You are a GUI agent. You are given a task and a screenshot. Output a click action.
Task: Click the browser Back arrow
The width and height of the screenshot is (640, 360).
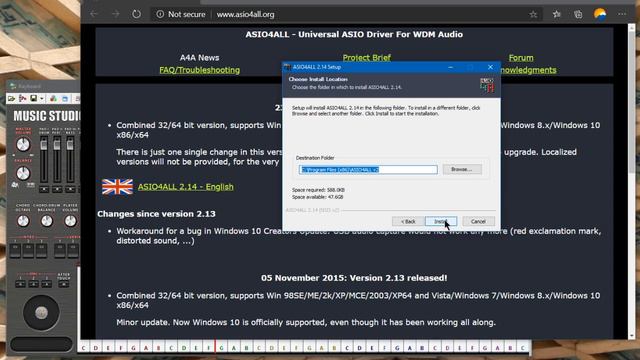pyautogui.click(x=94, y=14)
